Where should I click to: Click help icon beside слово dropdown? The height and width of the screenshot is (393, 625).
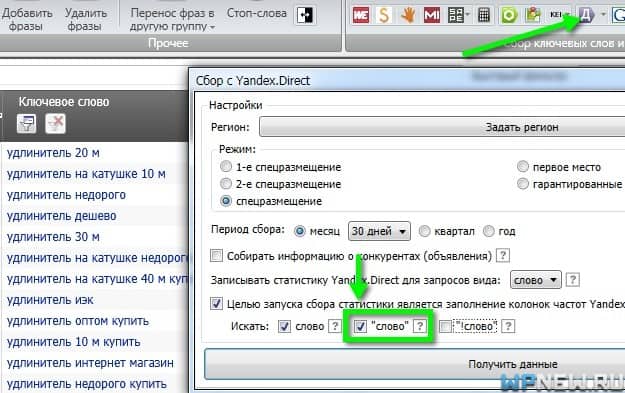(x=572, y=280)
